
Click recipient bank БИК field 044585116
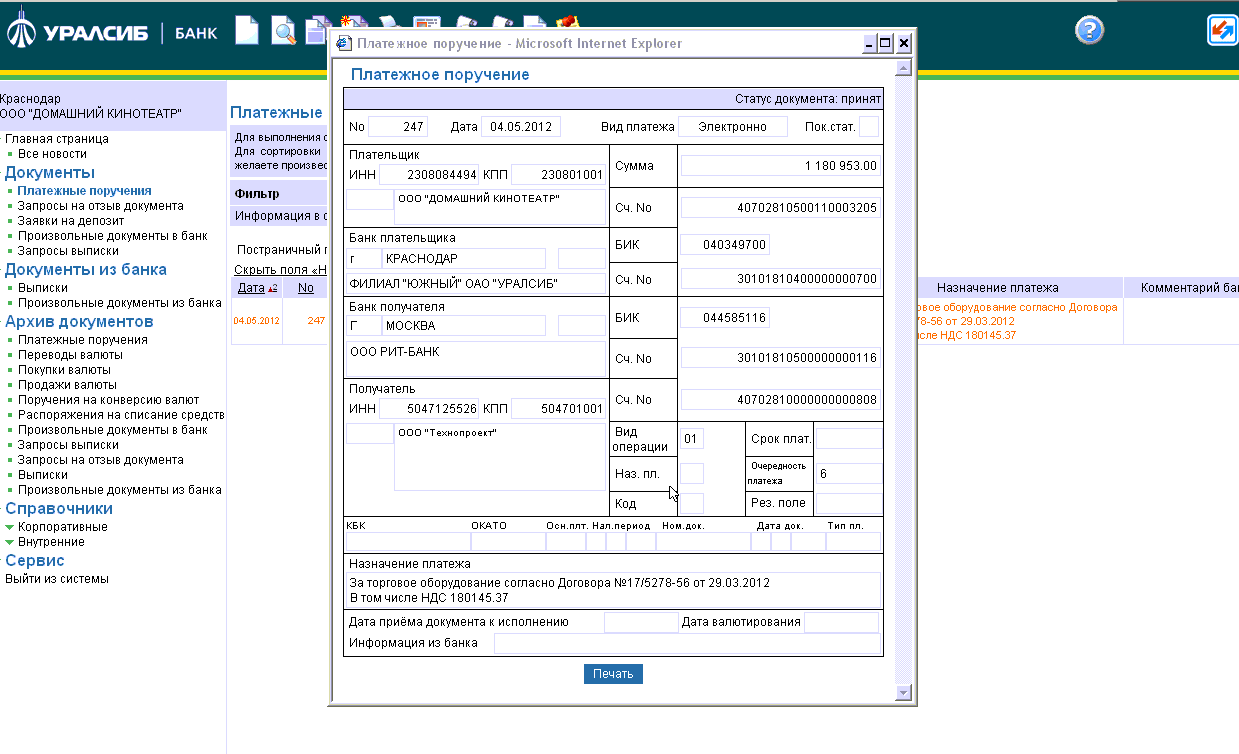pyautogui.click(x=724, y=318)
